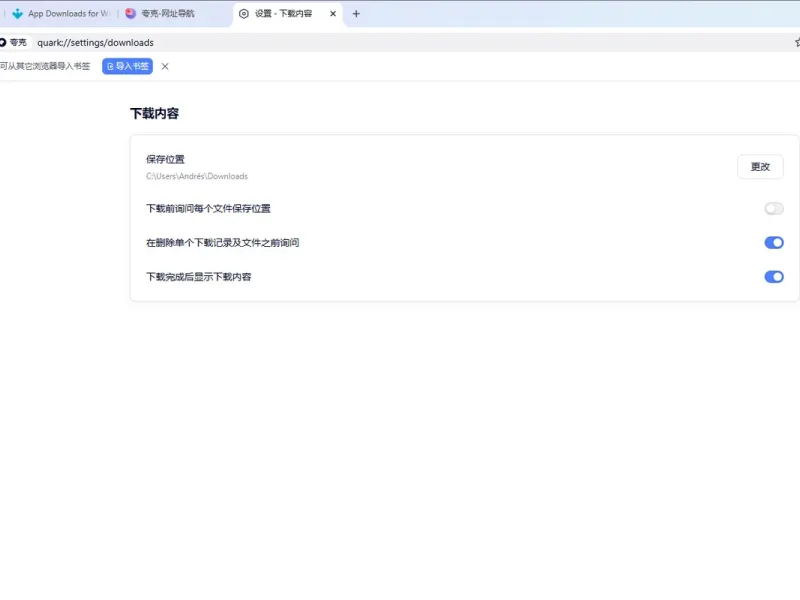Click the 可从其它浏览器导入书签 text
The height and width of the screenshot is (600, 800).
click(45, 66)
